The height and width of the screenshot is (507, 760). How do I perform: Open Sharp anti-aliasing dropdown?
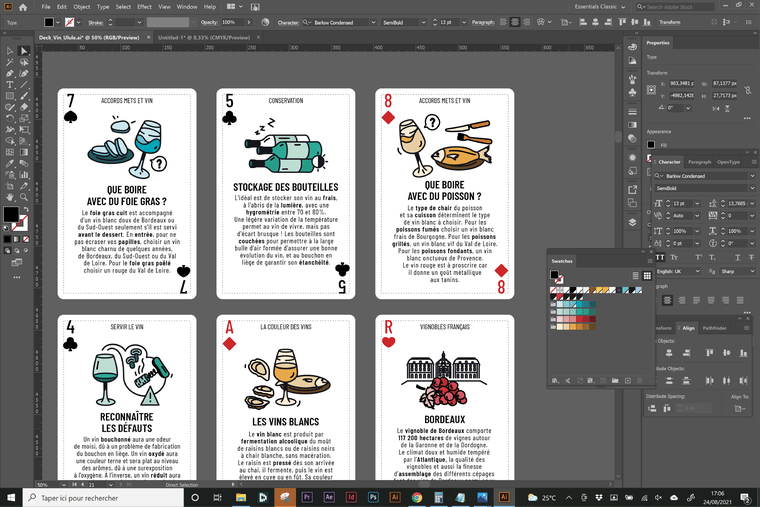click(x=751, y=271)
